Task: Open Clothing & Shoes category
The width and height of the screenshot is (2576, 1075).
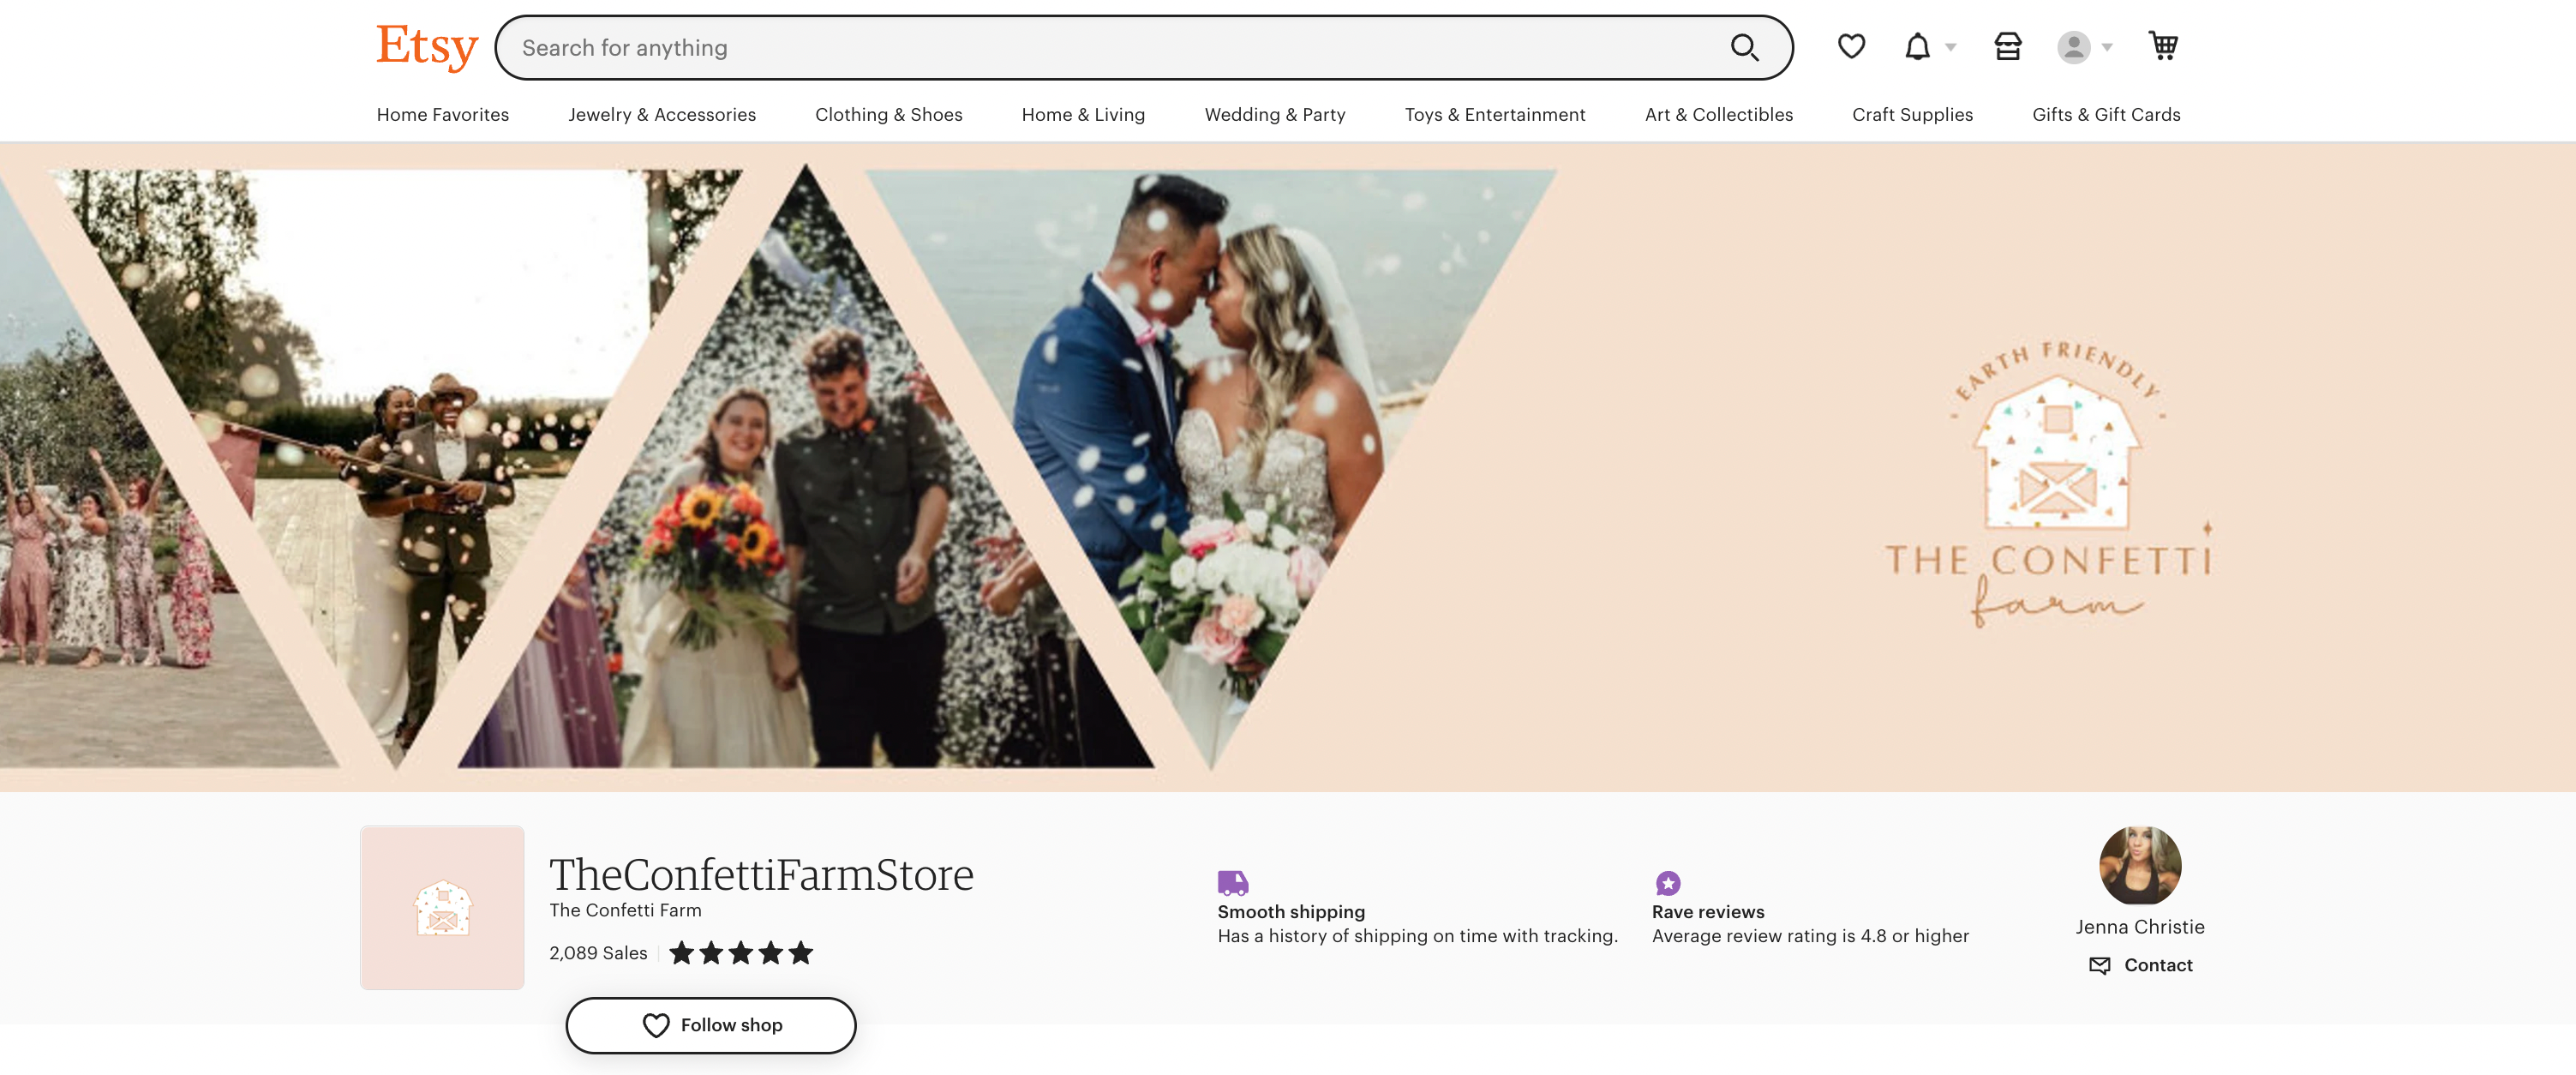Action: point(888,114)
